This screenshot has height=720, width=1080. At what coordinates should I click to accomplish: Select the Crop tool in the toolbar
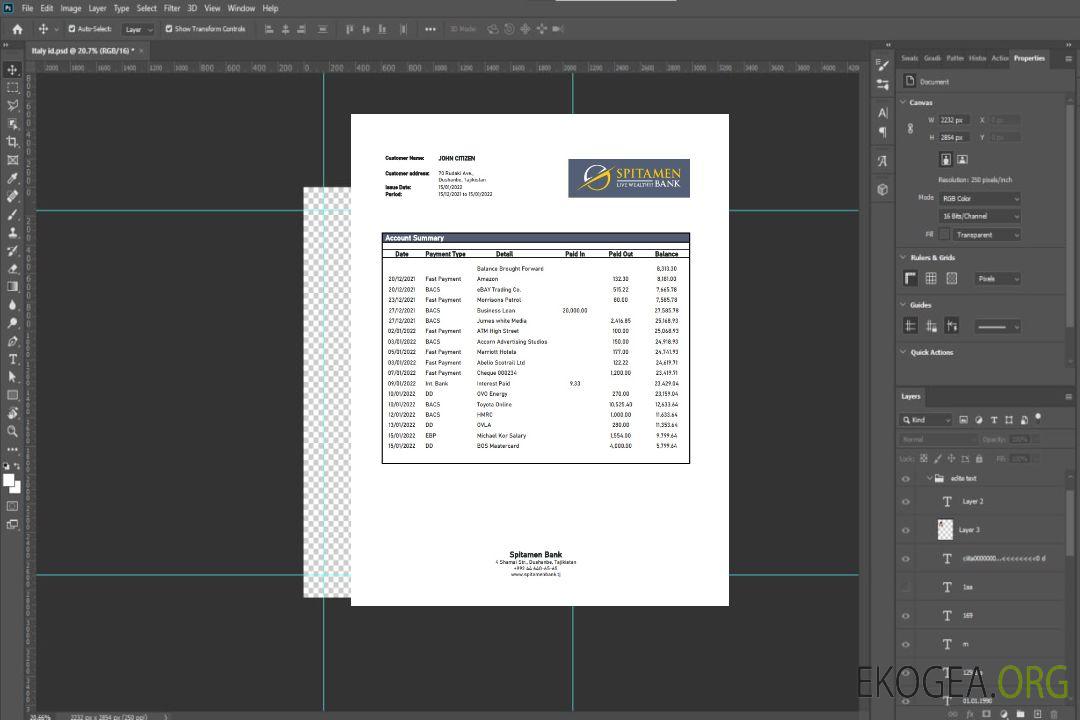pyautogui.click(x=12, y=142)
